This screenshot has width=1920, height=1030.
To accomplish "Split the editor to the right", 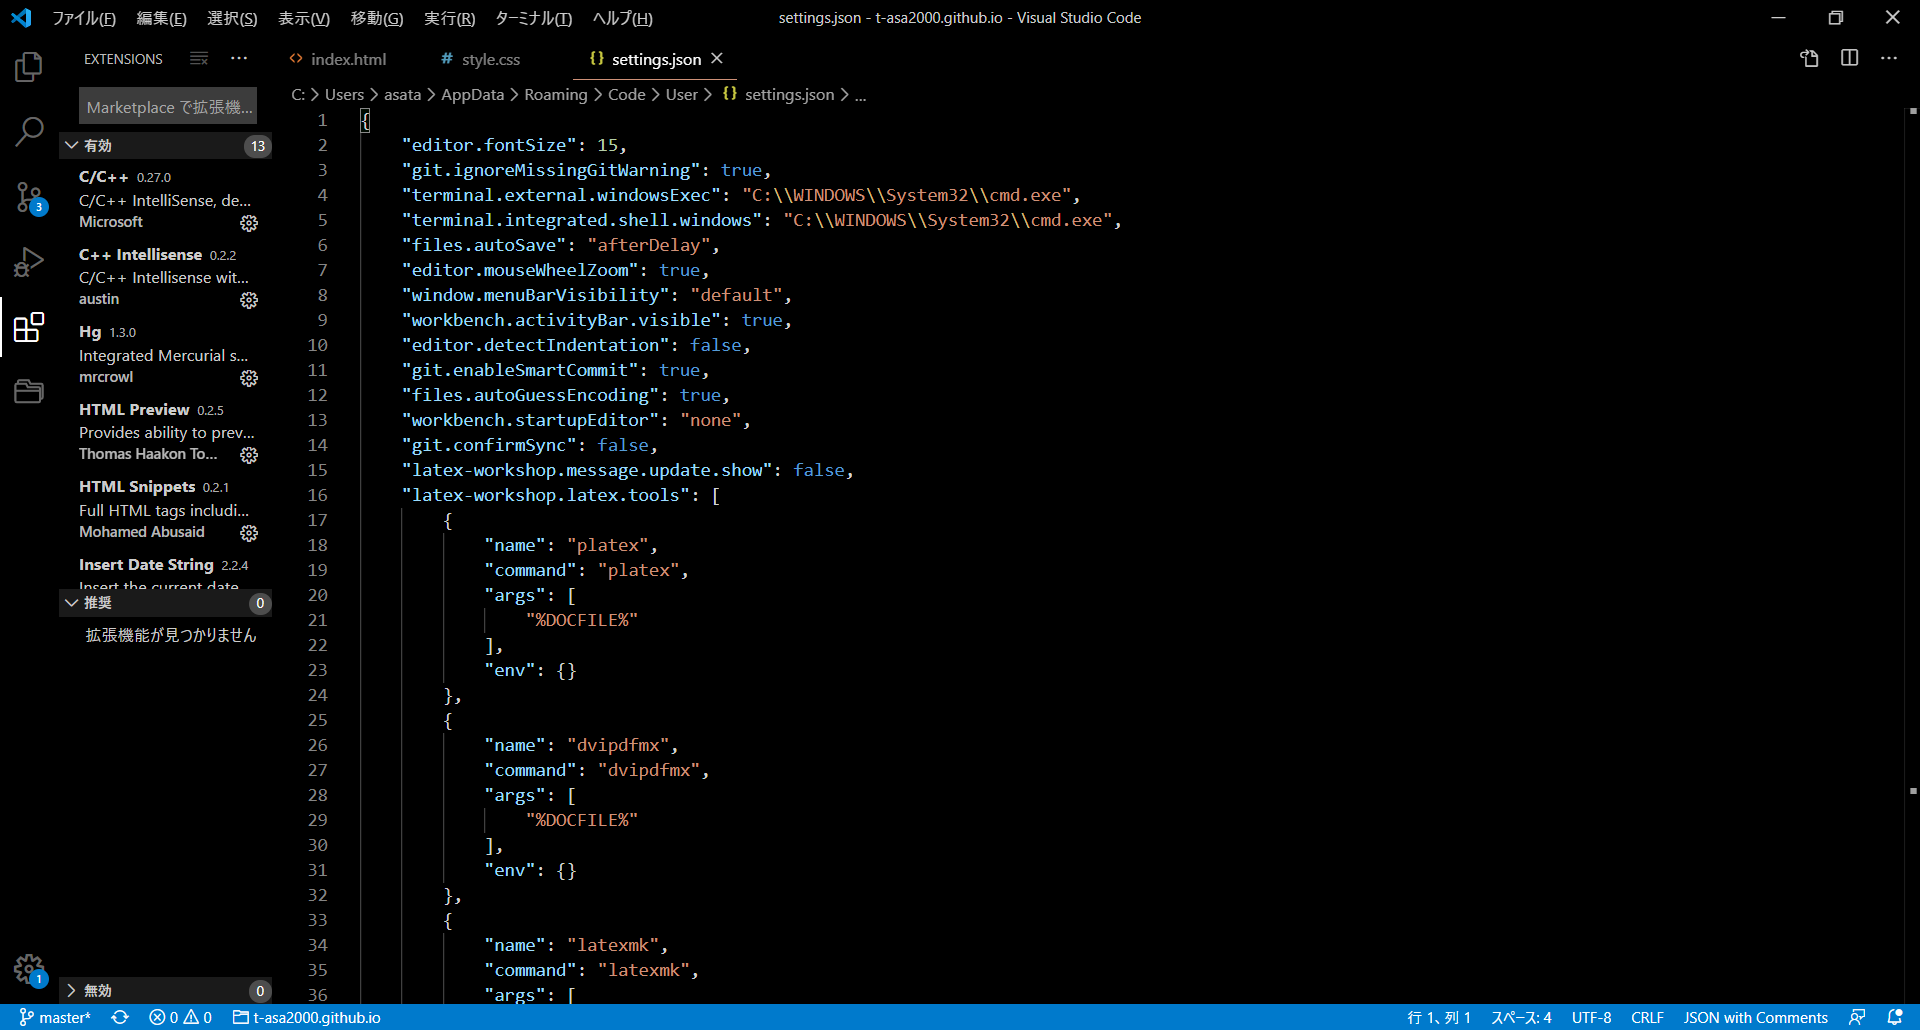I will point(1849,59).
